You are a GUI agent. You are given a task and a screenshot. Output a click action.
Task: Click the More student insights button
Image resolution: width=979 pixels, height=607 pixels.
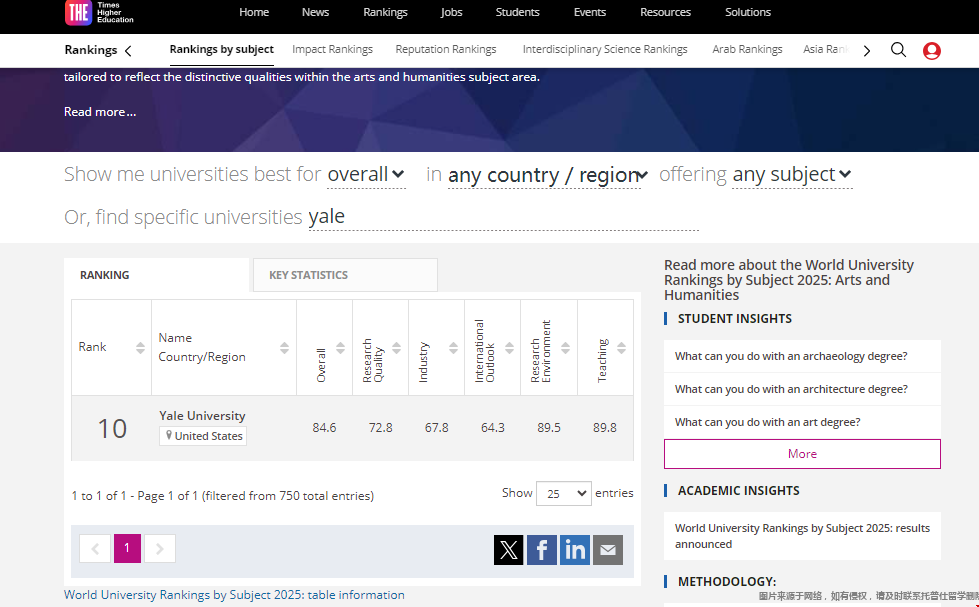coord(802,454)
